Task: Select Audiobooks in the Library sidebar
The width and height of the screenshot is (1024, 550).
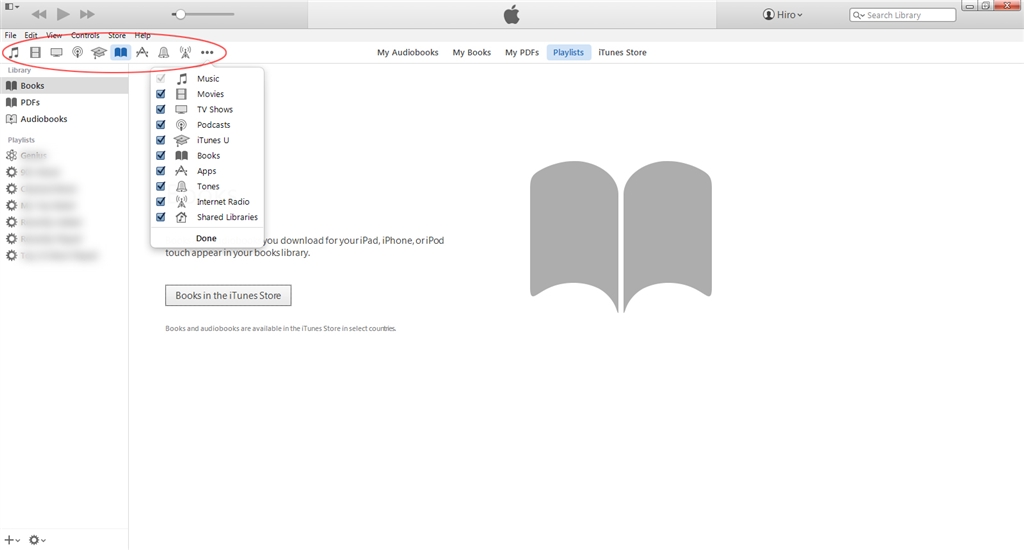Action: point(64,119)
